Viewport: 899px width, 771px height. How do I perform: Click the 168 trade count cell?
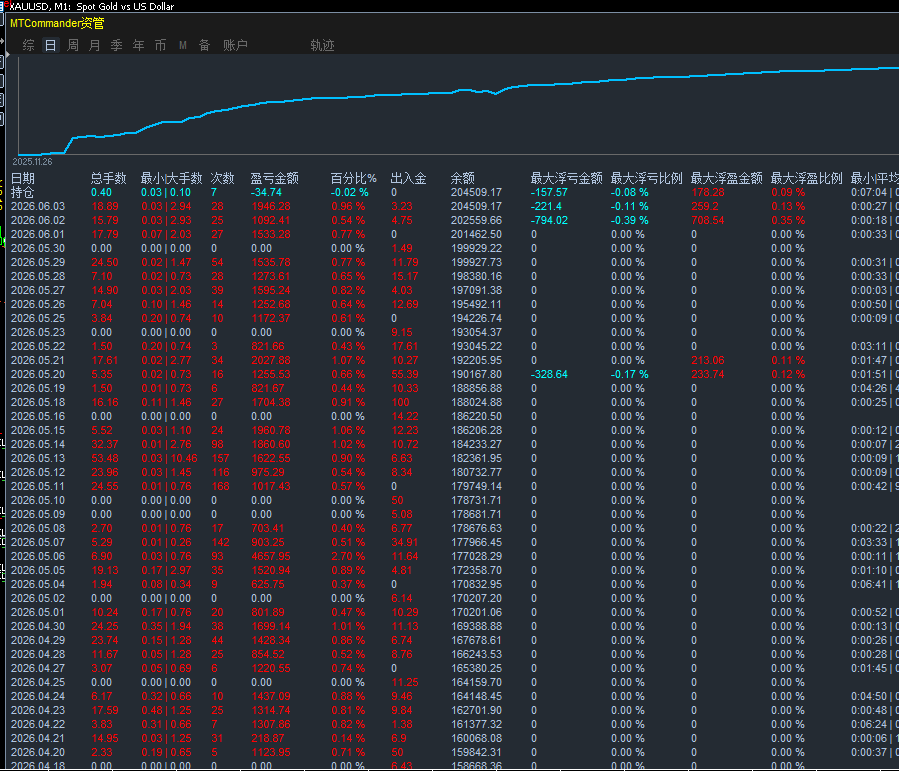220,487
